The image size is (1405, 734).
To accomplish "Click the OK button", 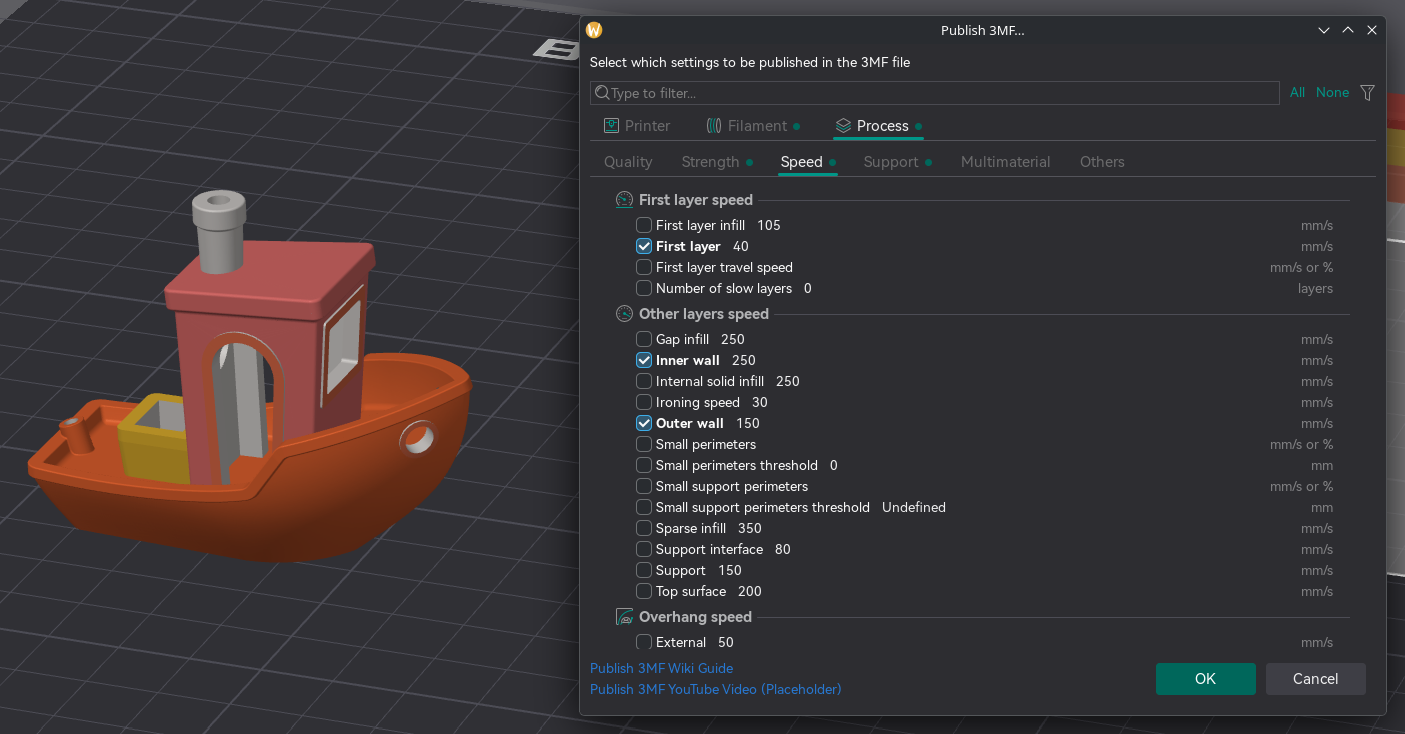I will pos(1205,679).
